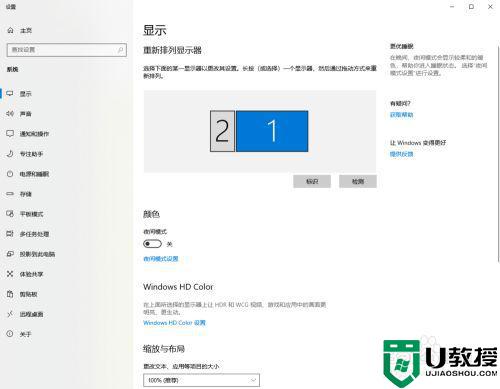The image size is (500, 389).
Task: Select display 2 gray monitor box
Action: (x=222, y=131)
